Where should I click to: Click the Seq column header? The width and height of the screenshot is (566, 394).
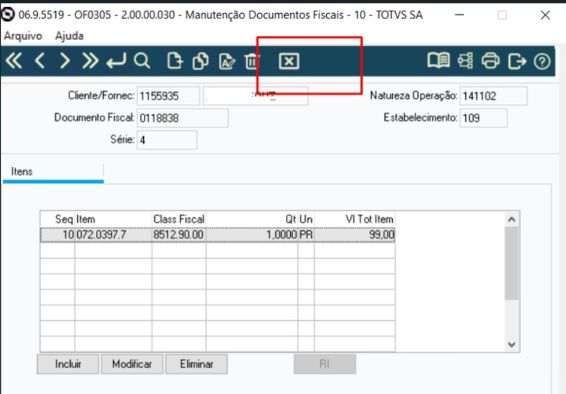[58, 219]
